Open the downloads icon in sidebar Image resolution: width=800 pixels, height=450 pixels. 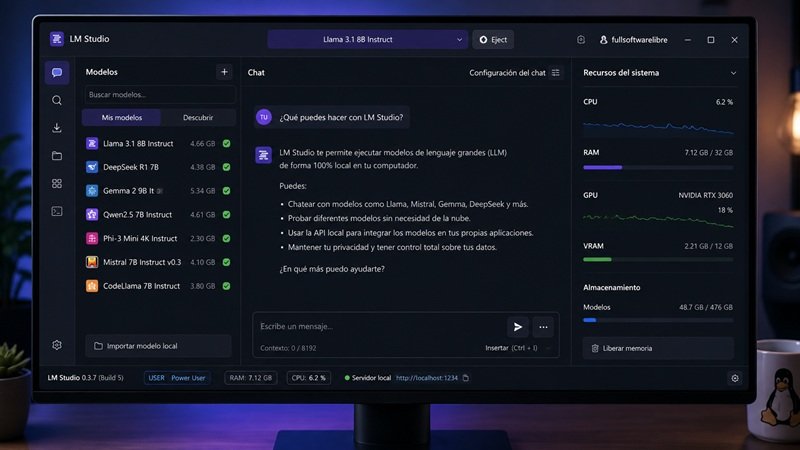(57, 128)
